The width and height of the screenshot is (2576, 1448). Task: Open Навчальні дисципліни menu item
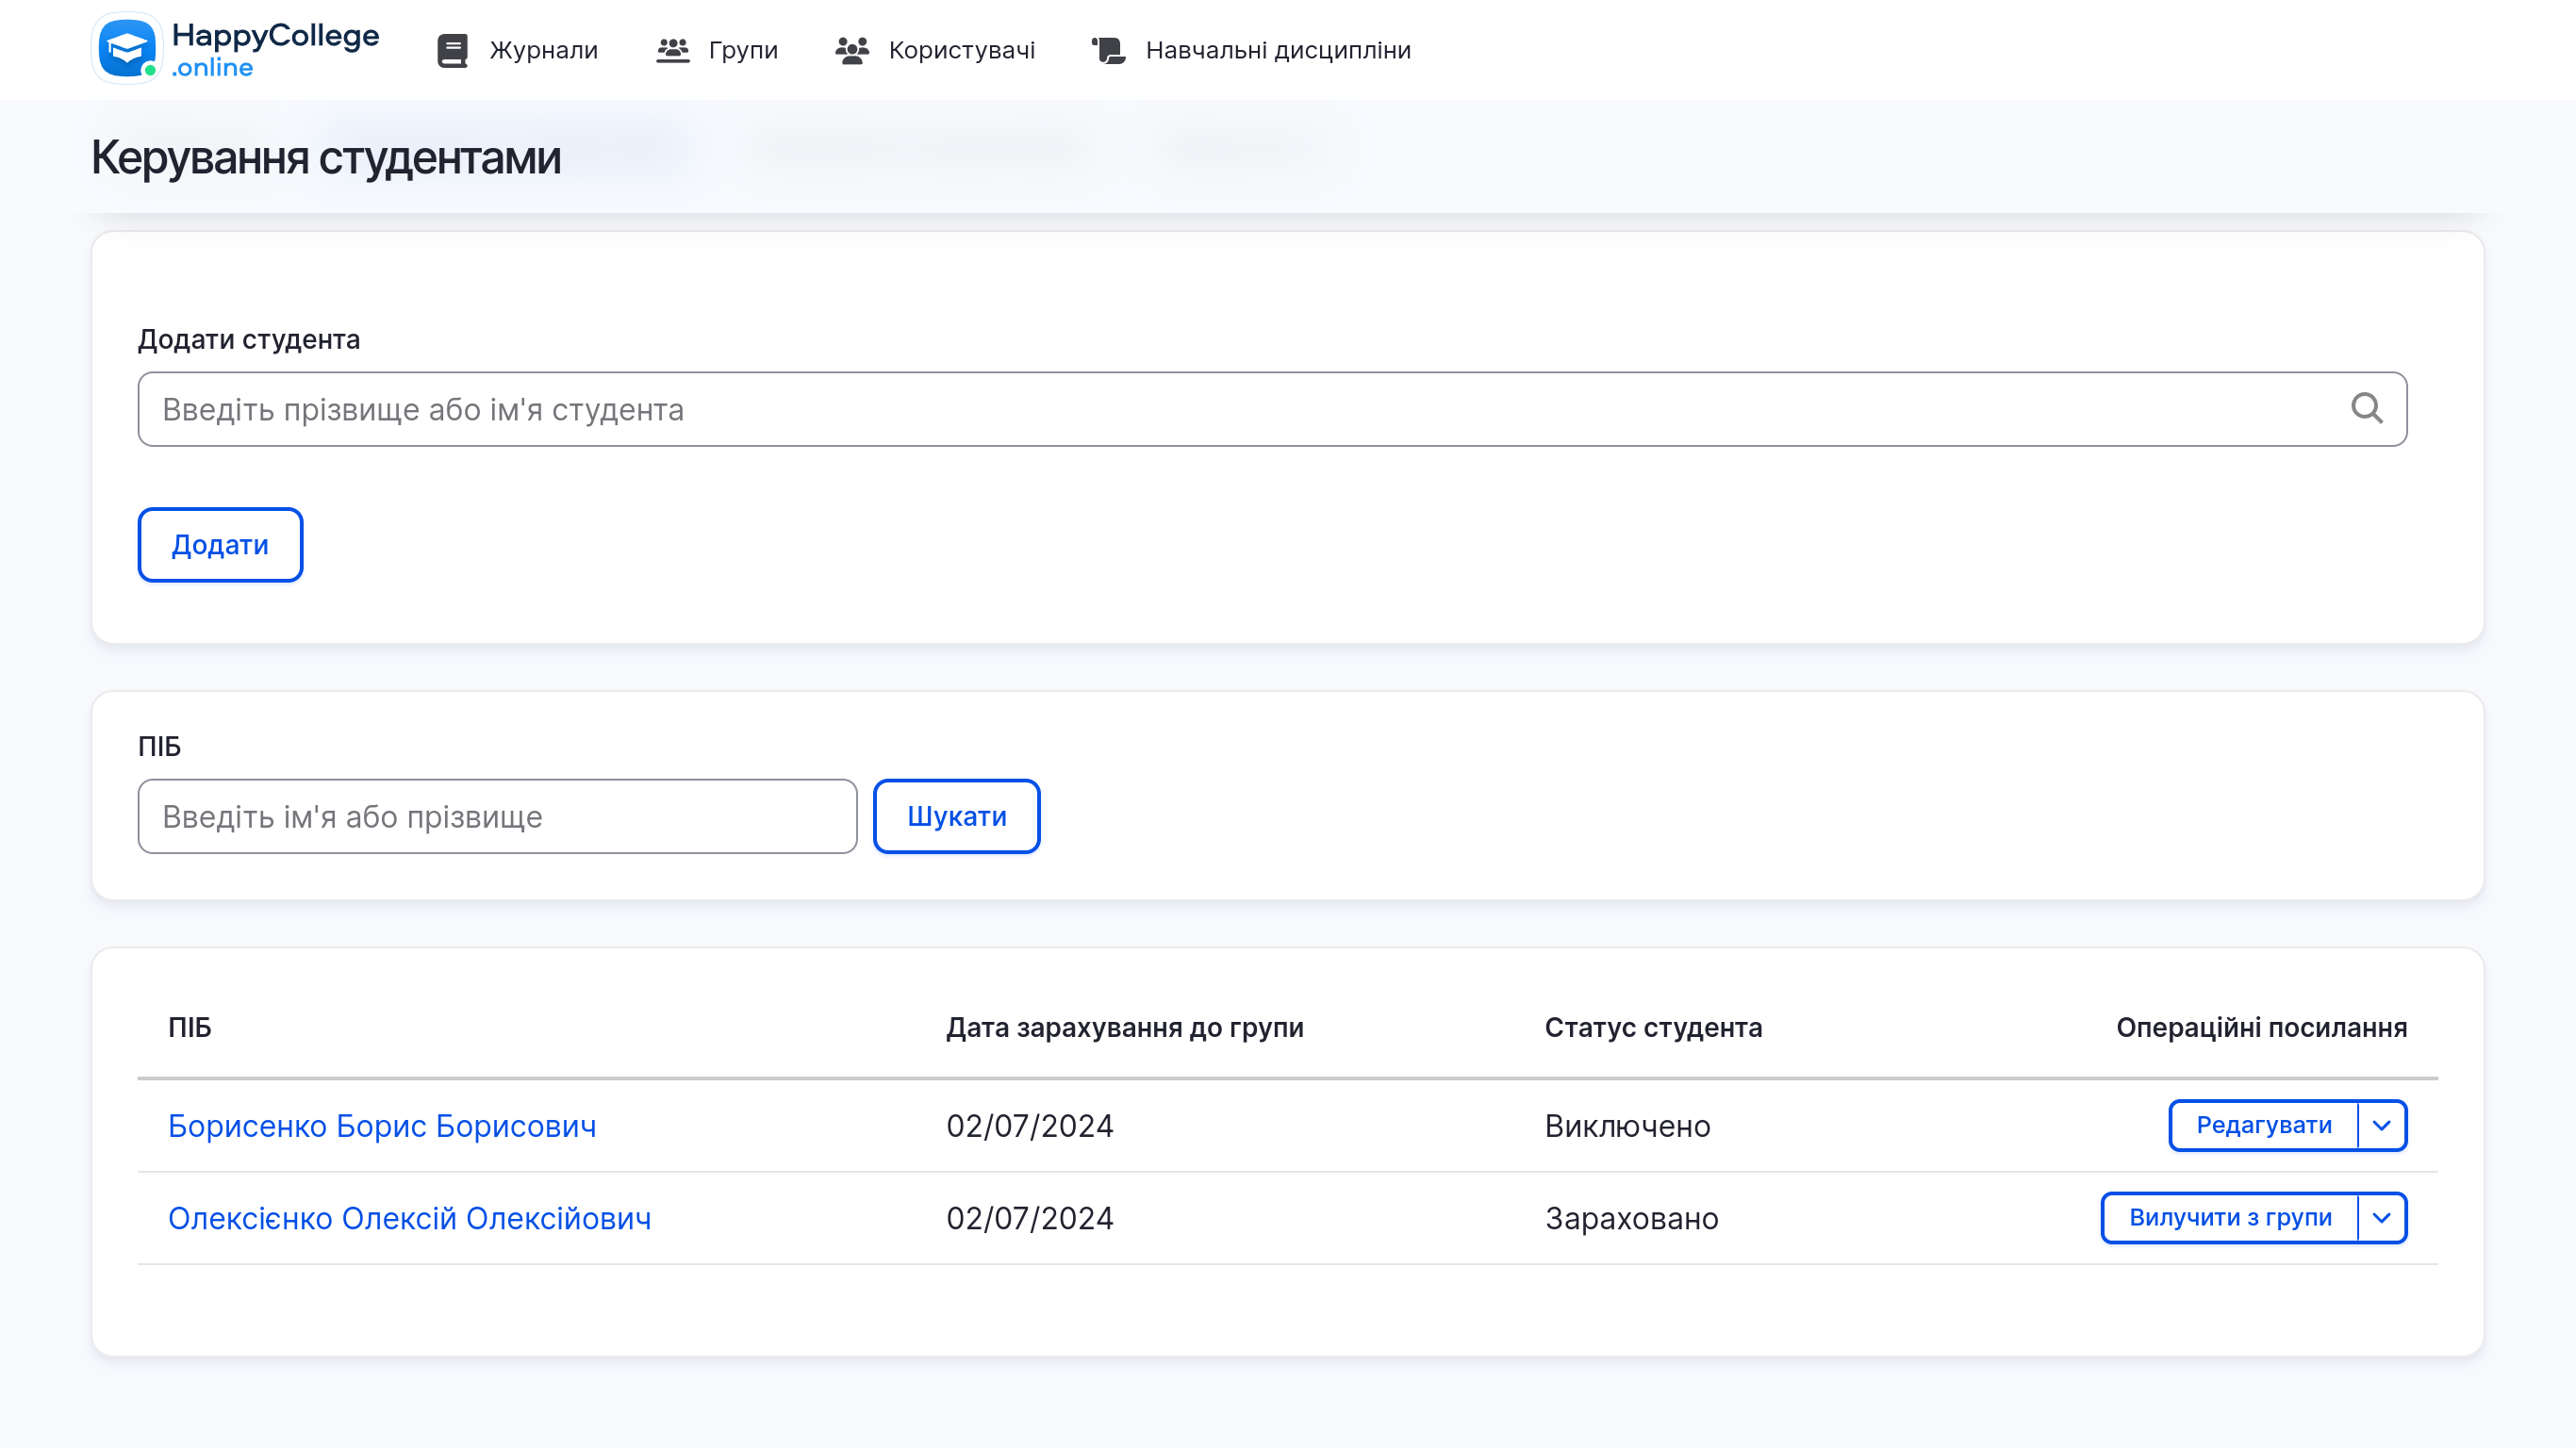point(1278,50)
